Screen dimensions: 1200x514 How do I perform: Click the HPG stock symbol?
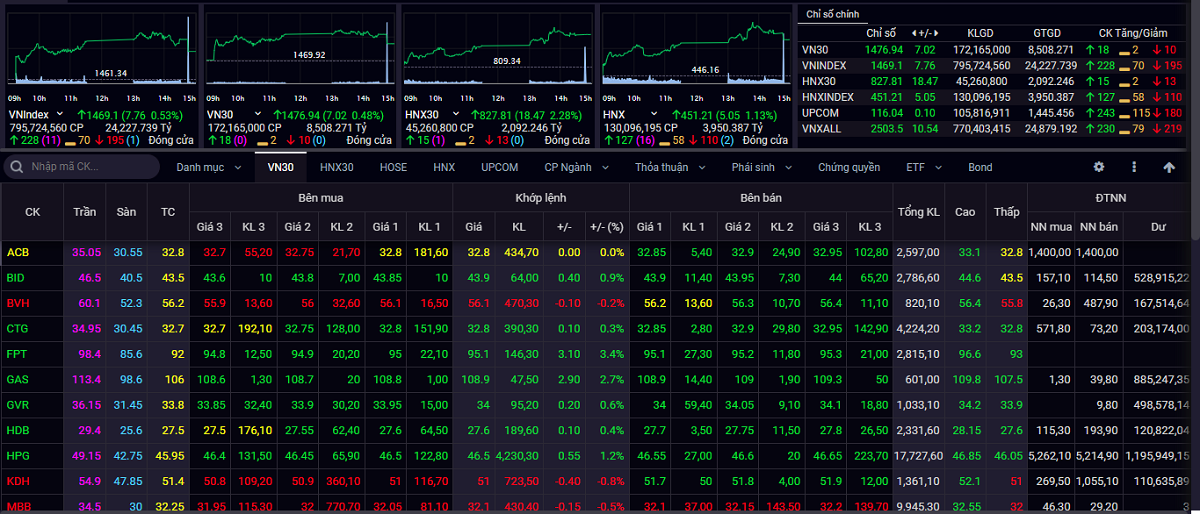pyautogui.click(x=17, y=454)
